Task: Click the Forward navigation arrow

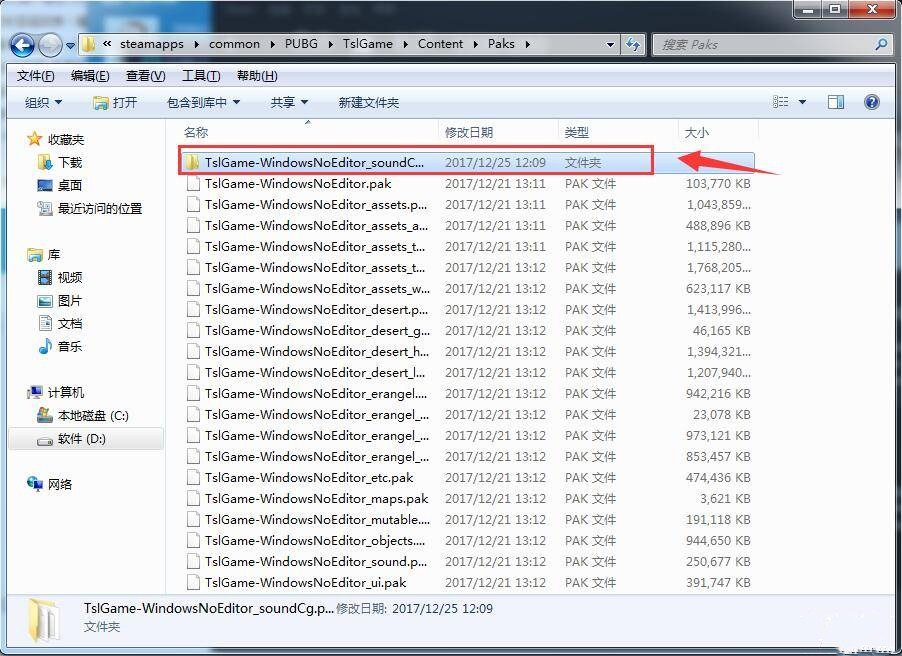Action: click(x=50, y=45)
